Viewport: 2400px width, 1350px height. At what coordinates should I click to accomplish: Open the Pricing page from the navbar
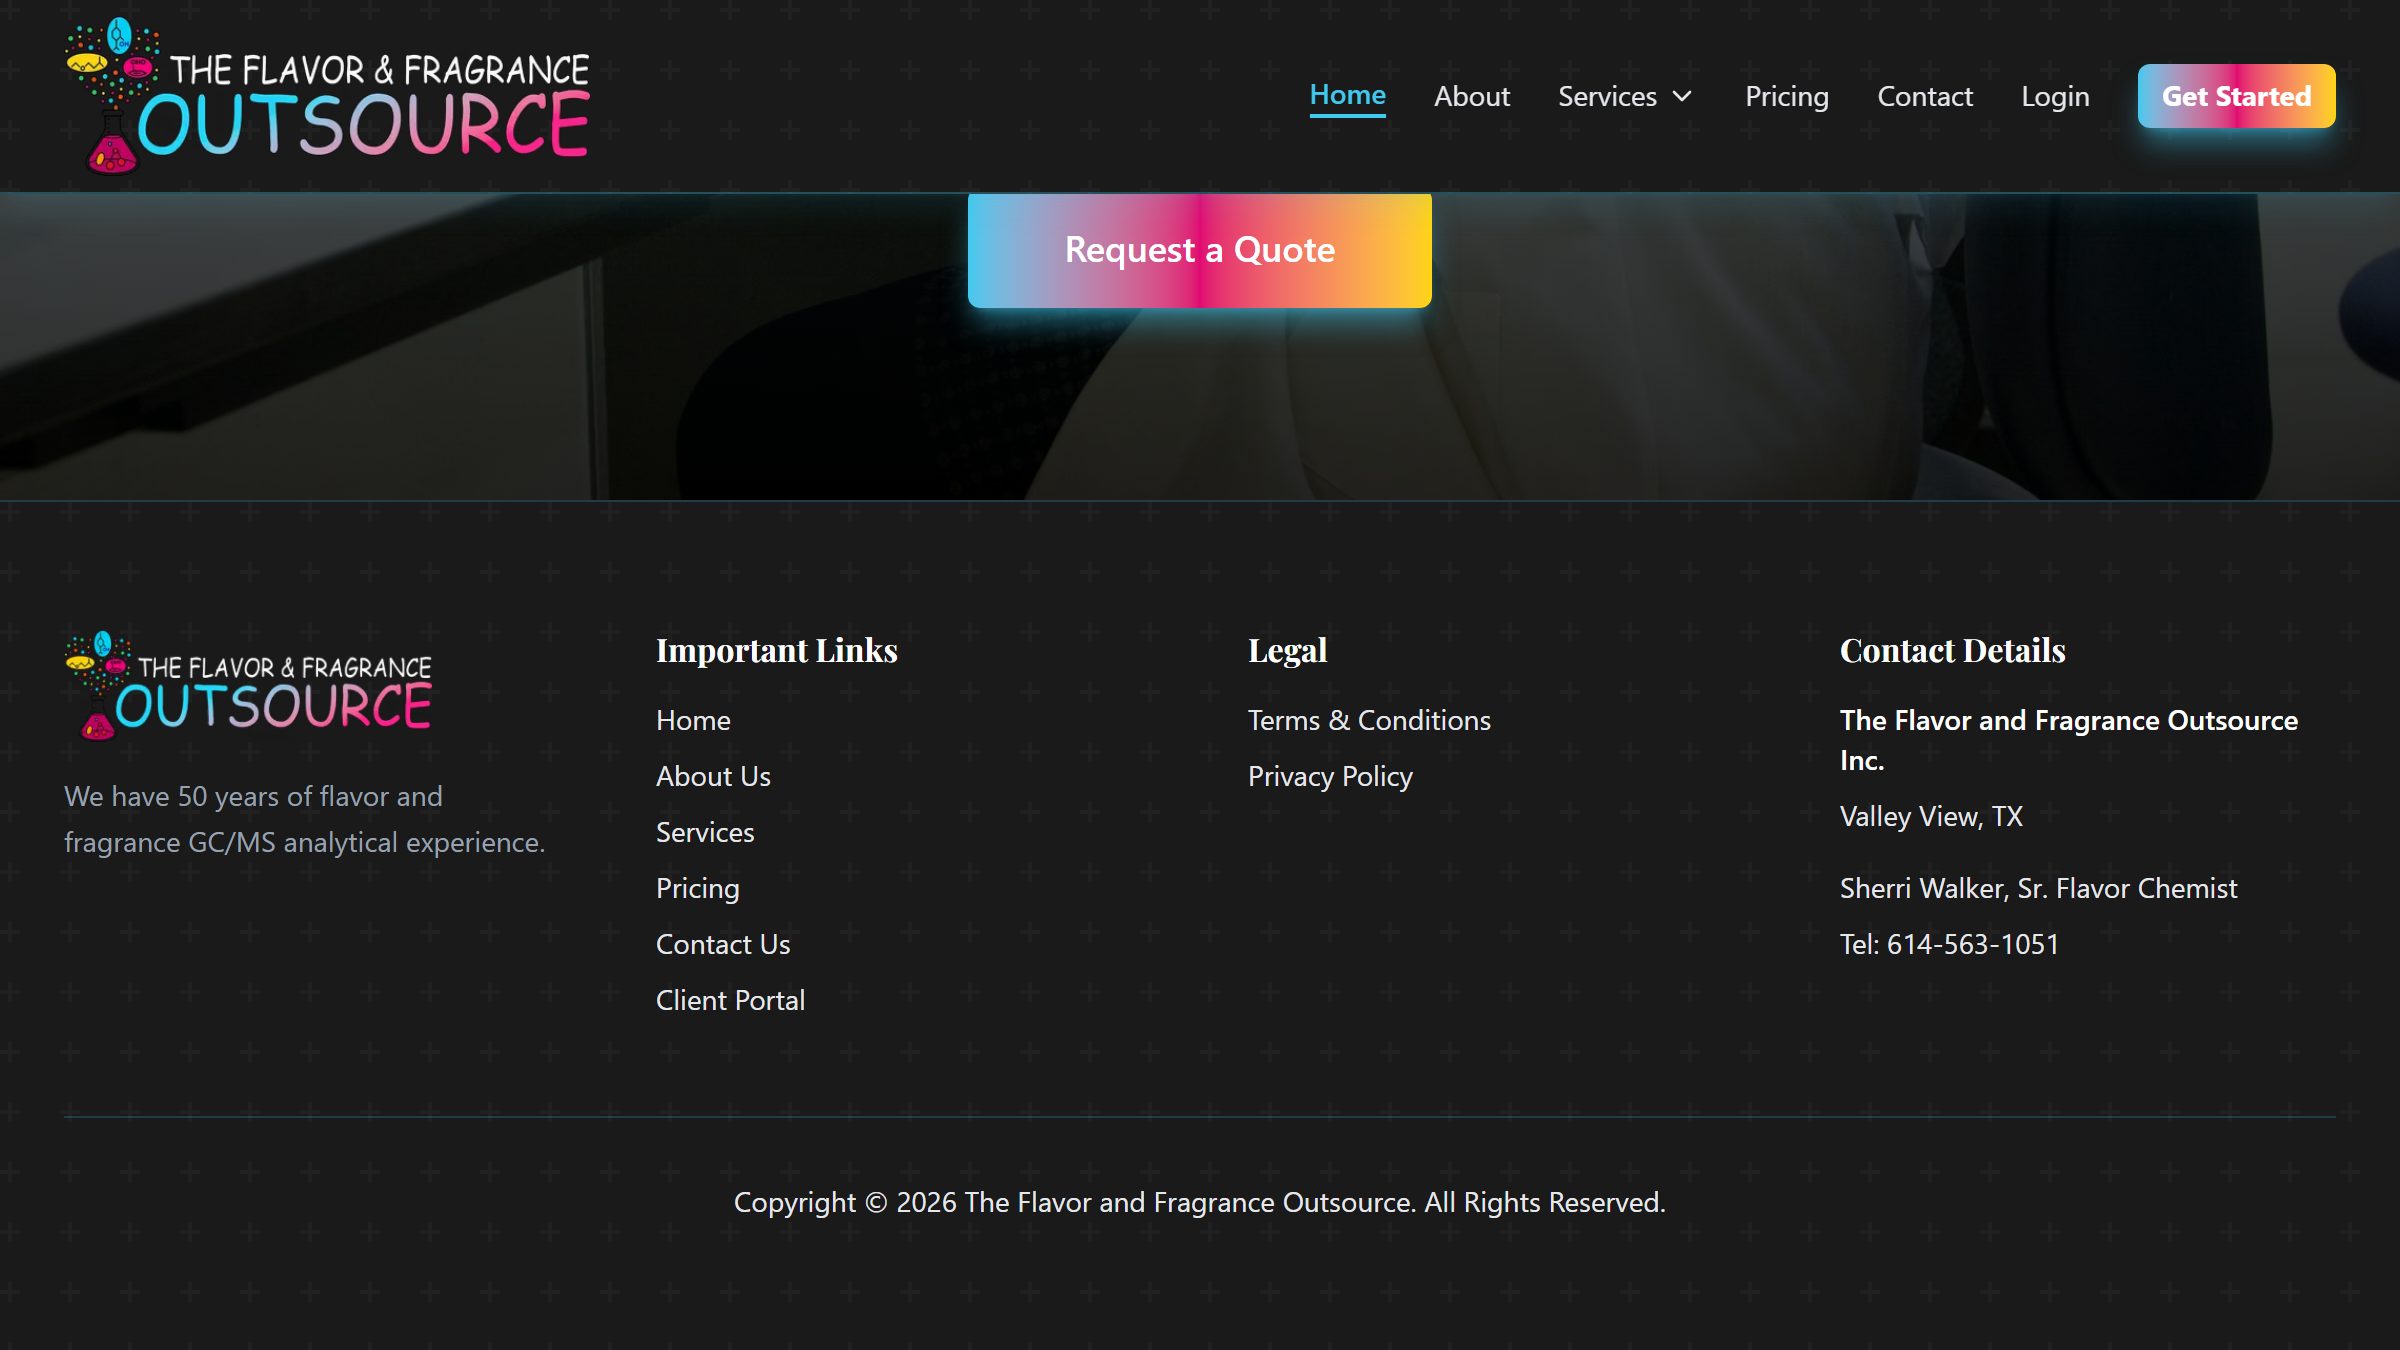click(1786, 96)
